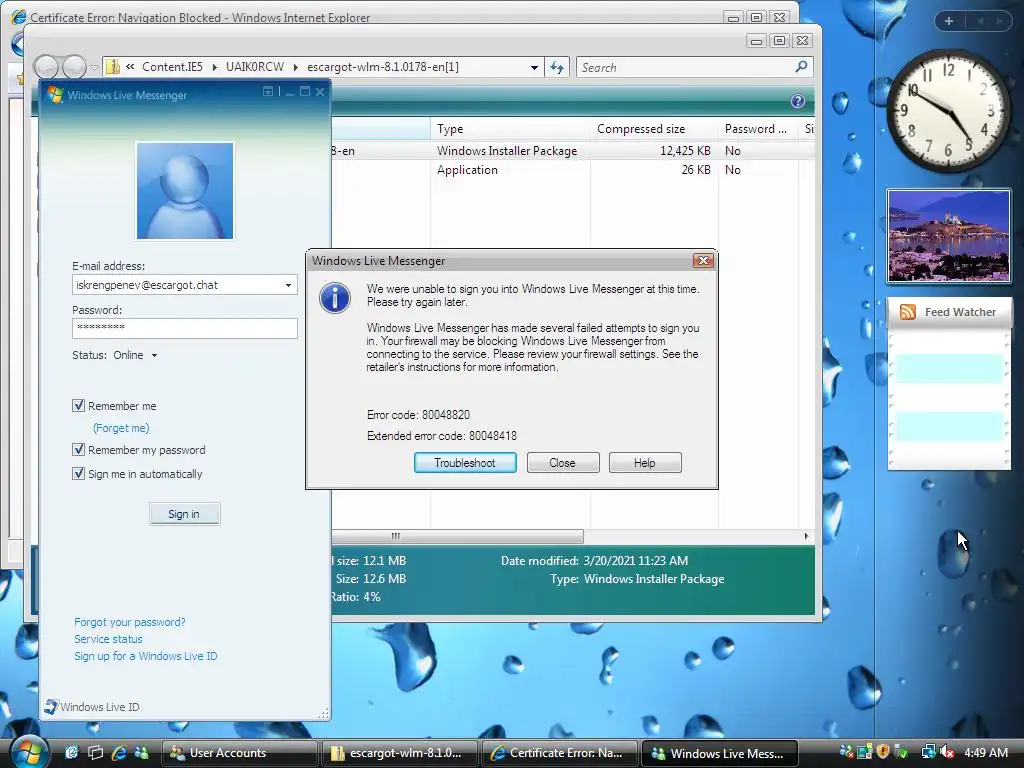Viewport: 1024px width, 768px height.
Task: Click Content.IE5 in the breadcrumb path
Action: [x=172, y=67]
